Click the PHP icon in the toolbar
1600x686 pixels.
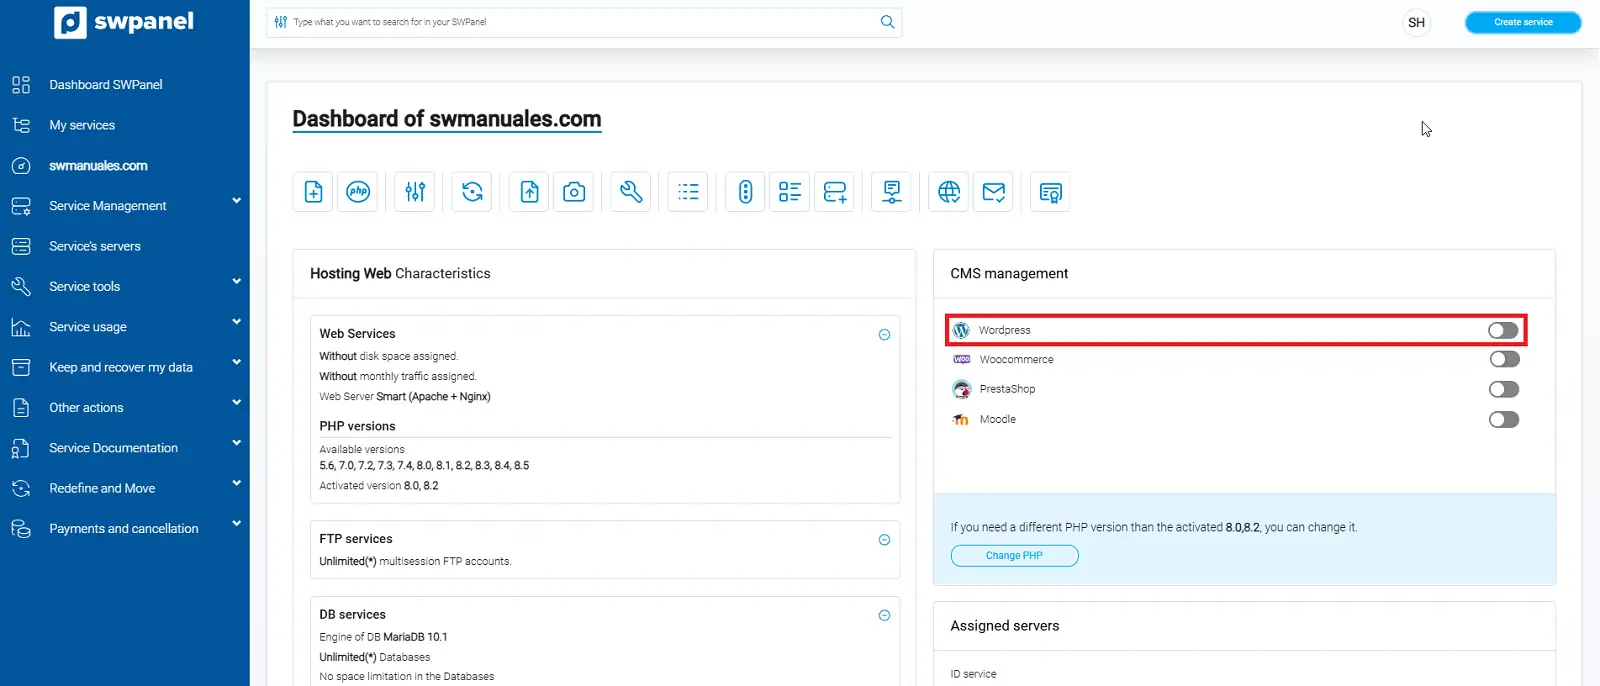[x=358, y=192]
